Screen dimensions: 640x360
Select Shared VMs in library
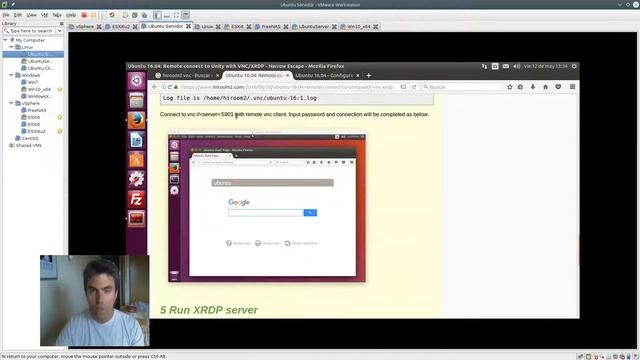point(25,145)
